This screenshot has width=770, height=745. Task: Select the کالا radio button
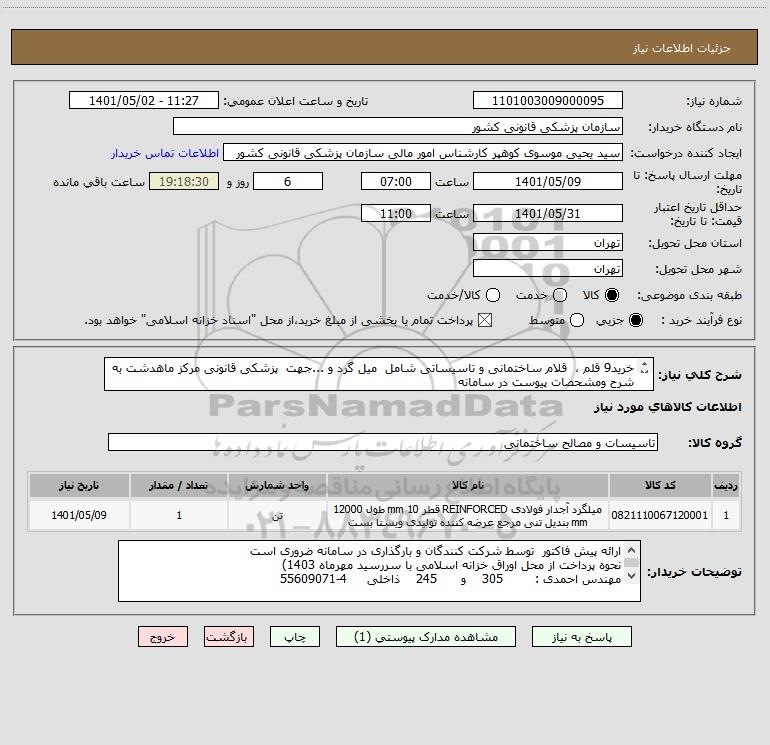tap(612, 295)
